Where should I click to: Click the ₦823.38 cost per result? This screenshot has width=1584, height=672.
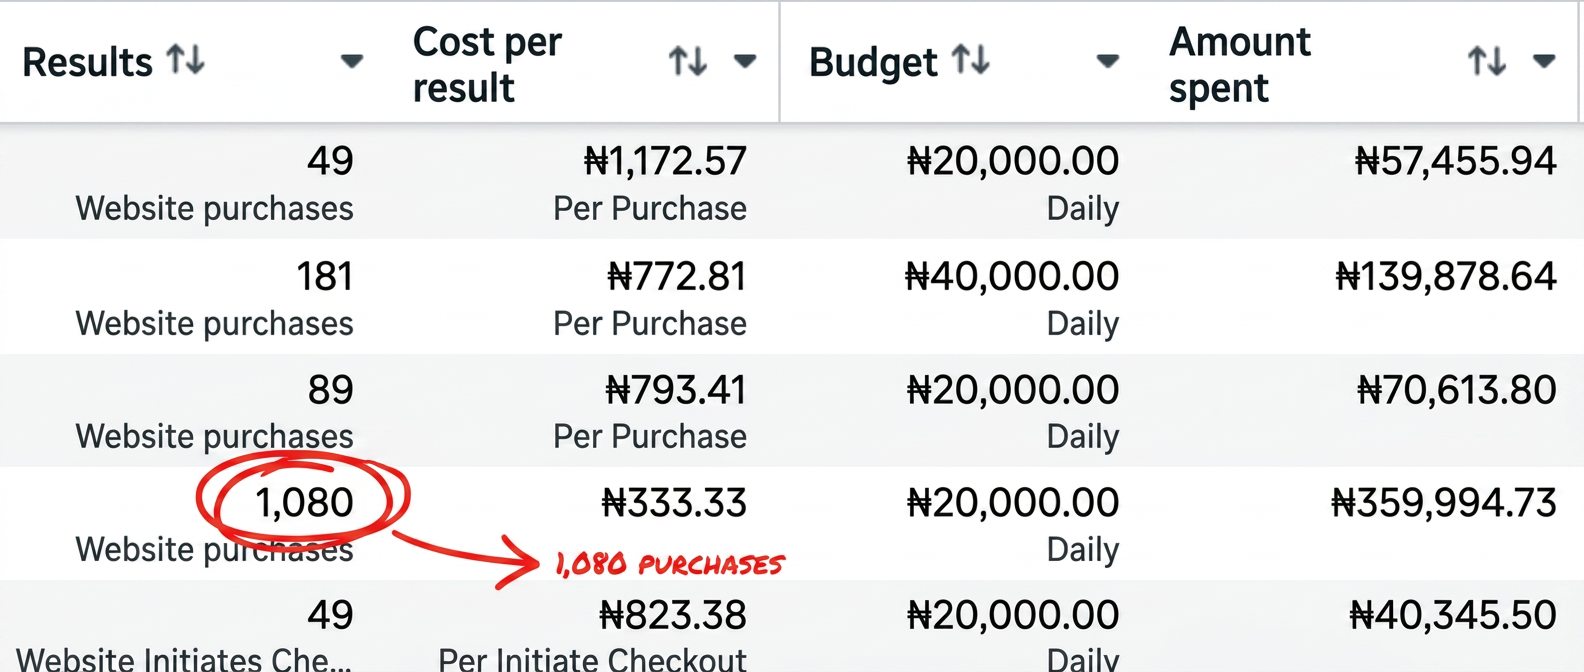673,615
